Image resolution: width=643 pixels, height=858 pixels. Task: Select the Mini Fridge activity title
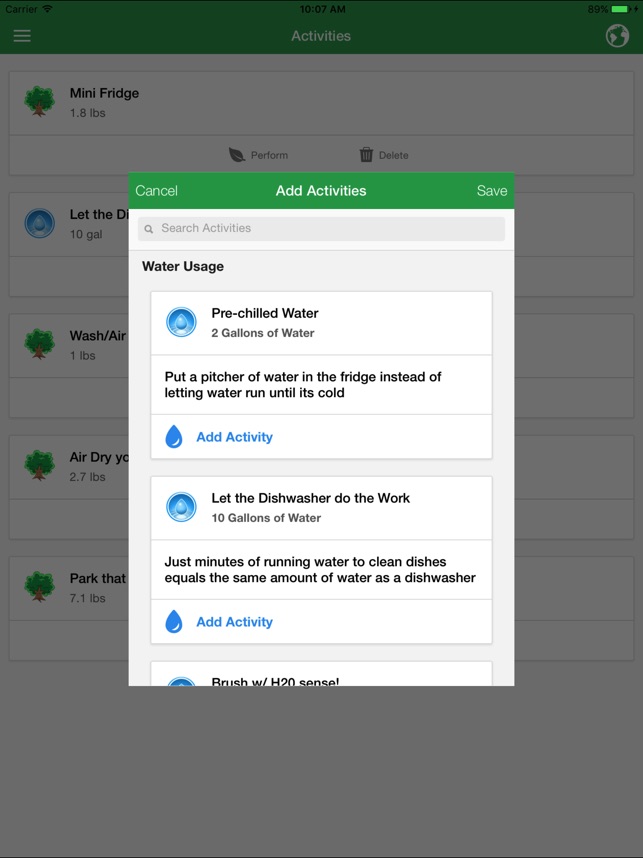pos(104,93)
